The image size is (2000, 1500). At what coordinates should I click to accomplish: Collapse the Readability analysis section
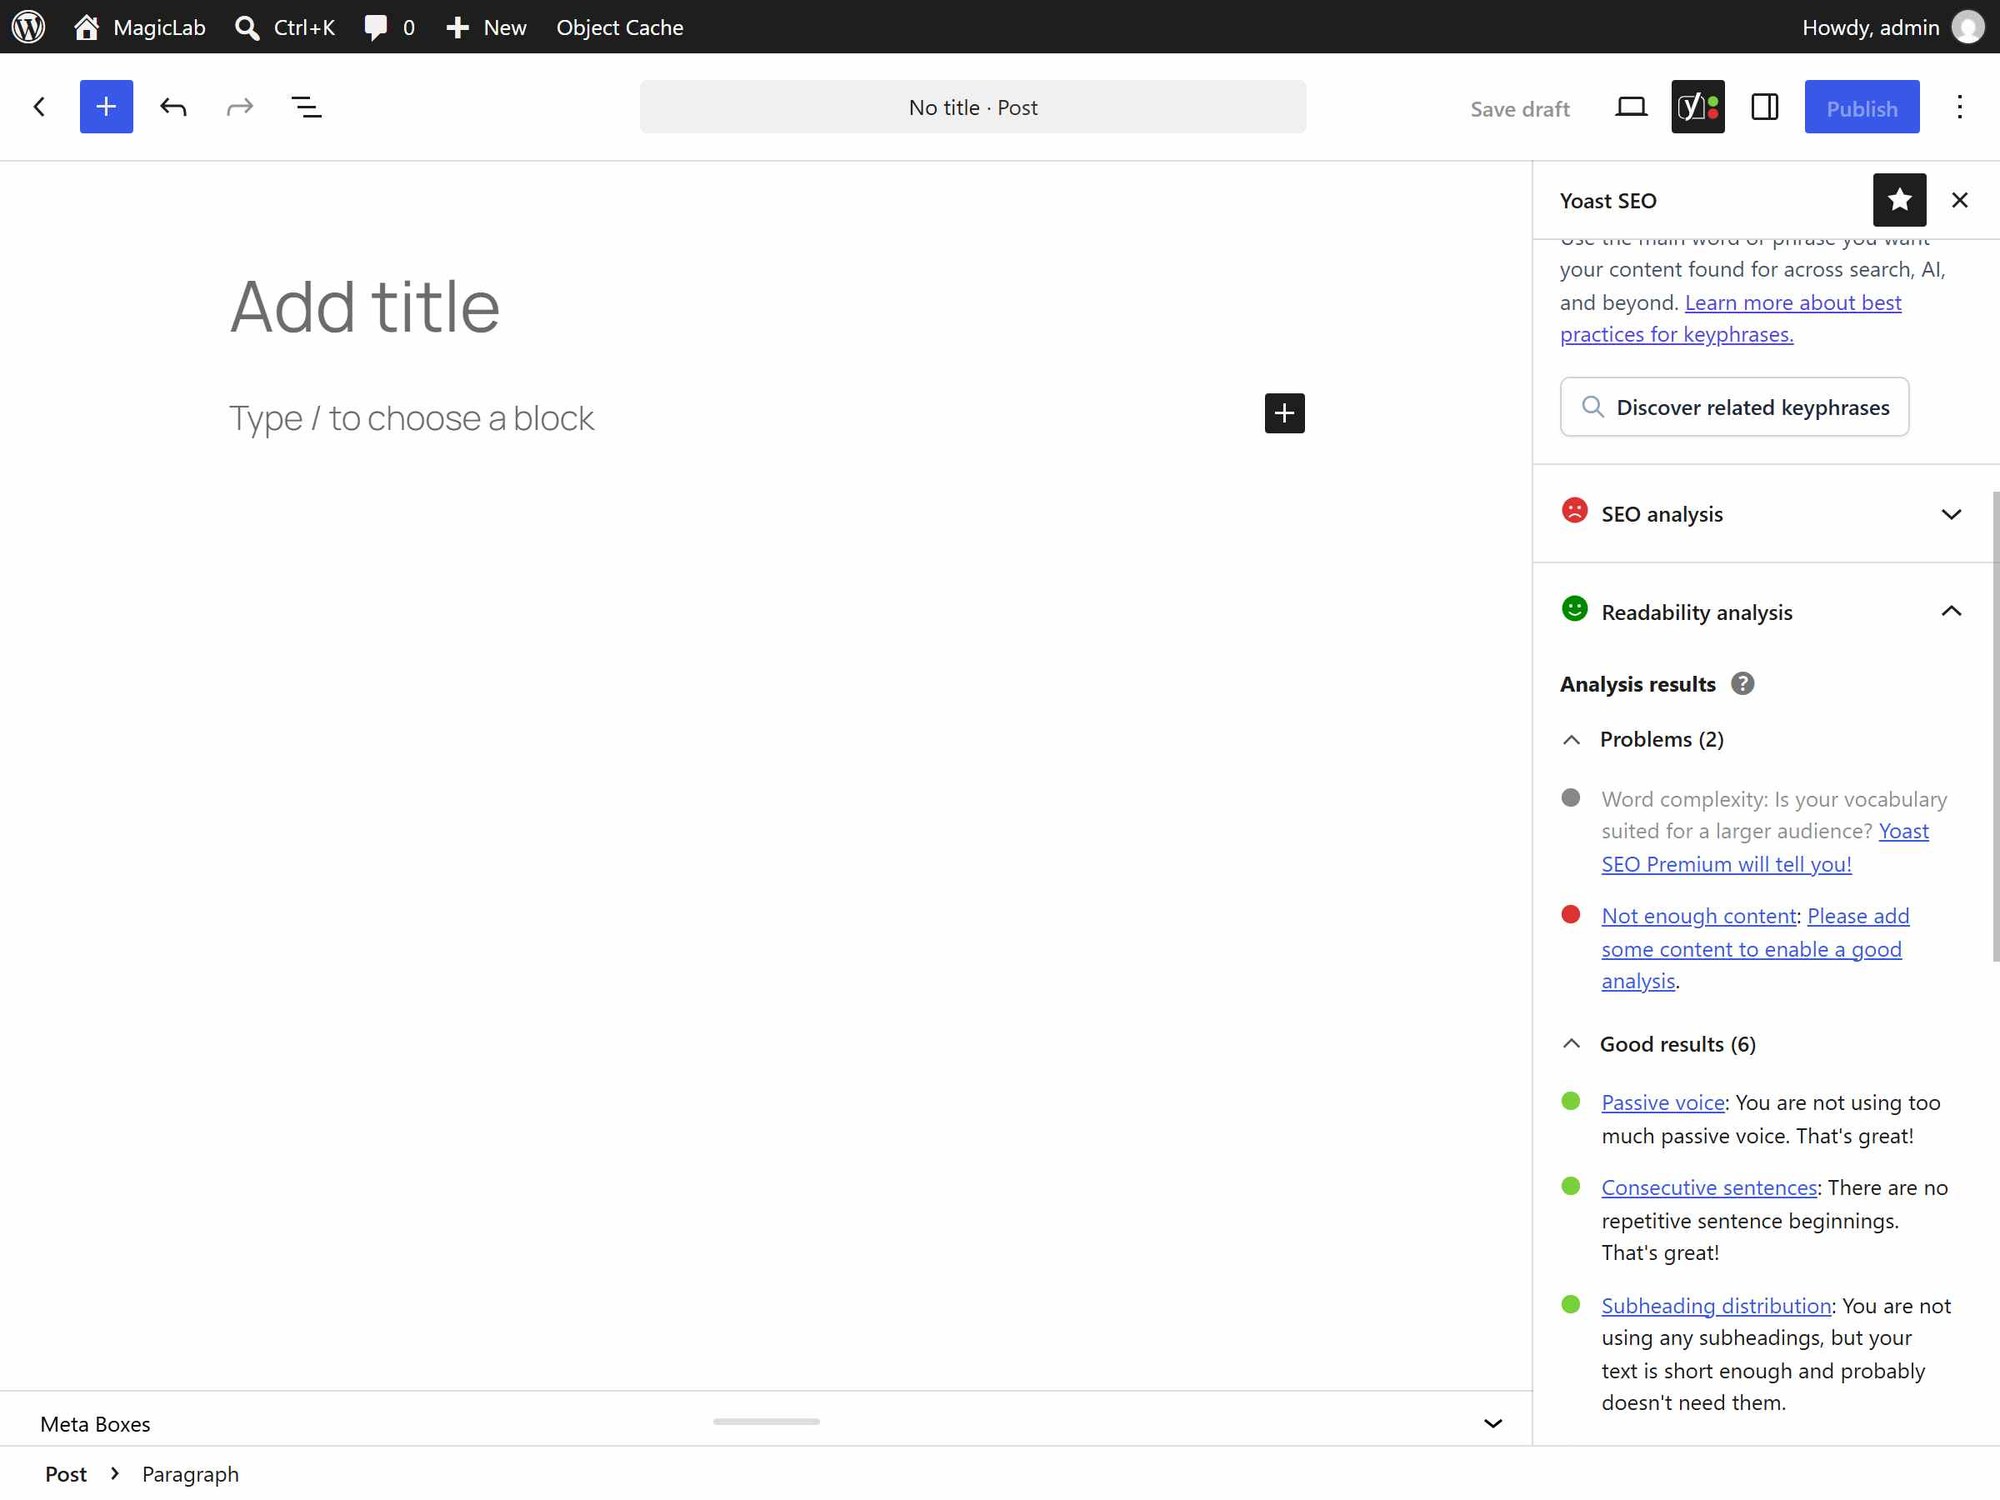coord(1766,611)
